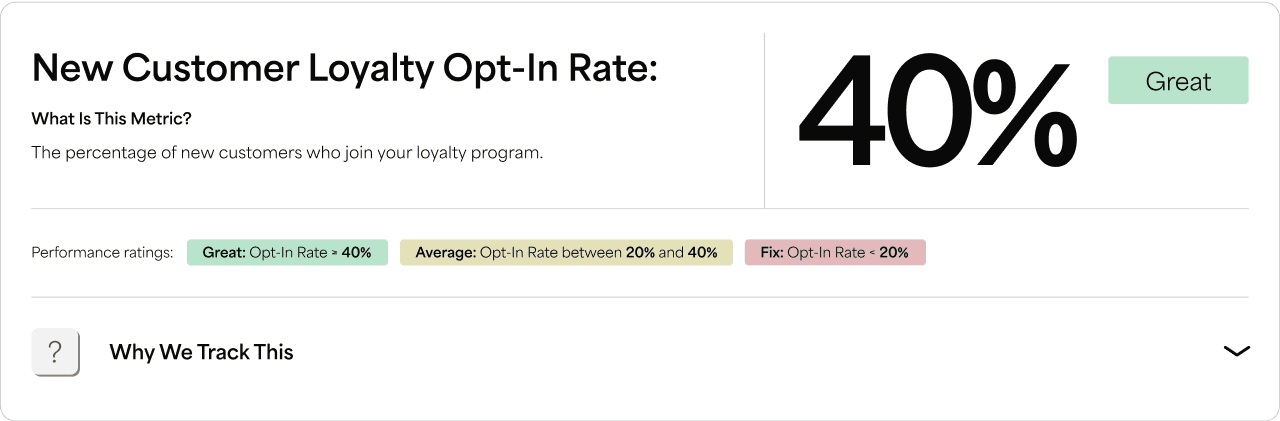1280x421 pixels.
Task: Click the Why We Track This label
Action: point(201,352)
